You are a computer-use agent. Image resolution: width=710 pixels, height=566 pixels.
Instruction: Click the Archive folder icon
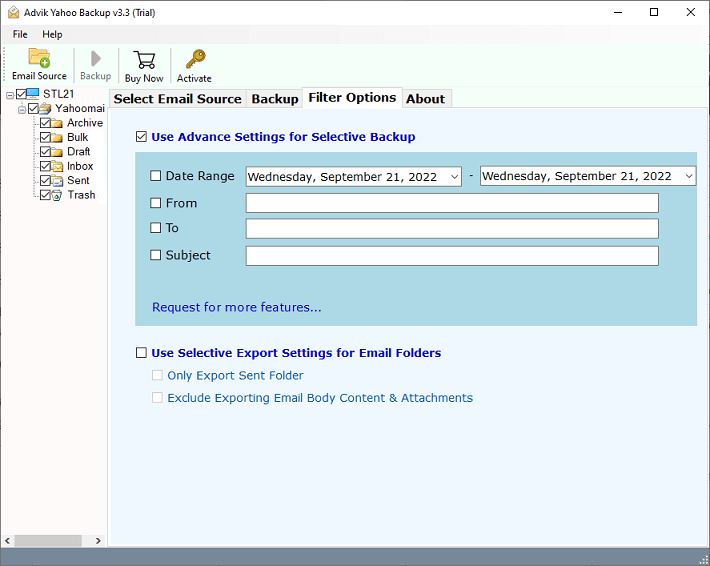click(57, 123)
